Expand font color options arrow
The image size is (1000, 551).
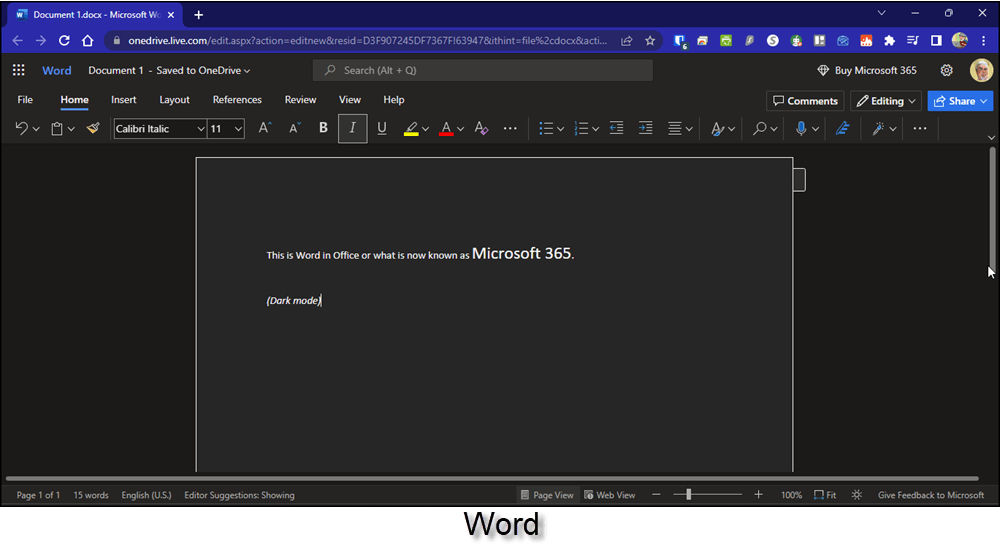[460, 129]
